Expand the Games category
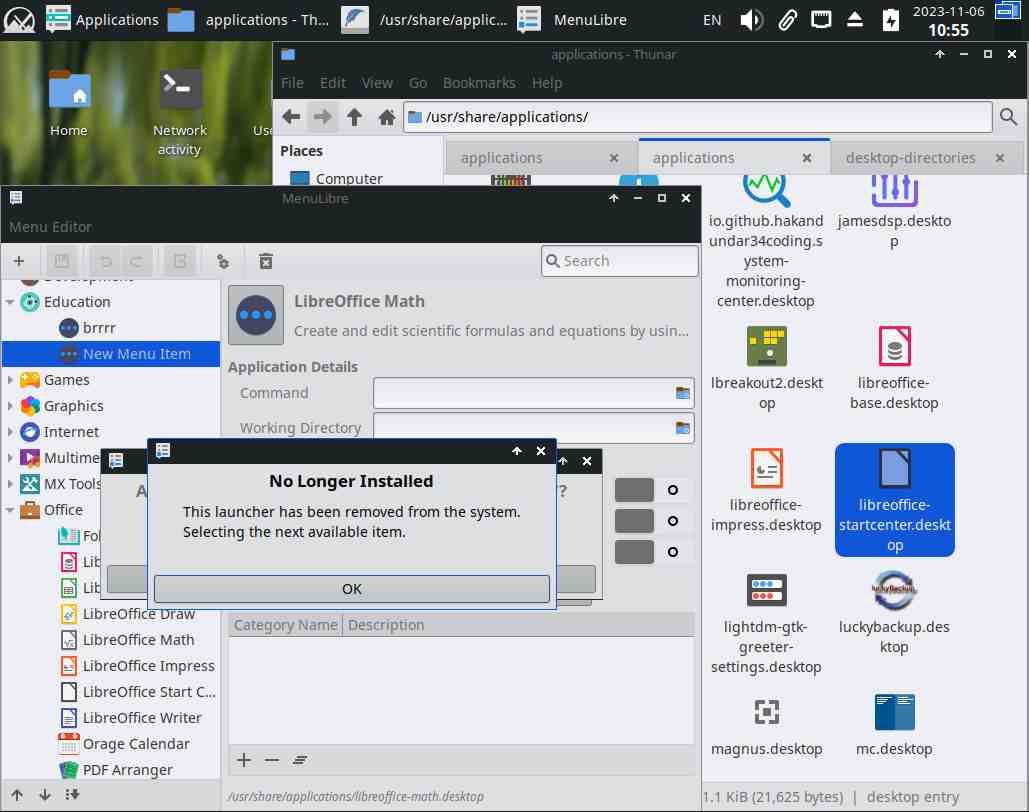1029x812 pixels. click(x=11, y=380)
